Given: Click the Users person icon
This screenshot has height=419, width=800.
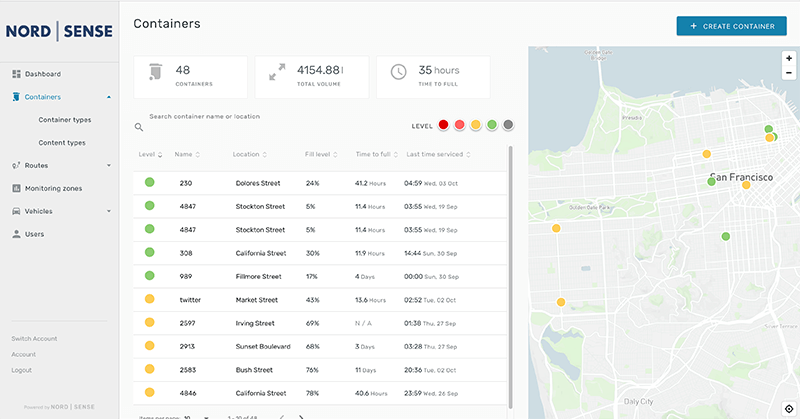Looking at the screenshot, I should coord(16,234).
